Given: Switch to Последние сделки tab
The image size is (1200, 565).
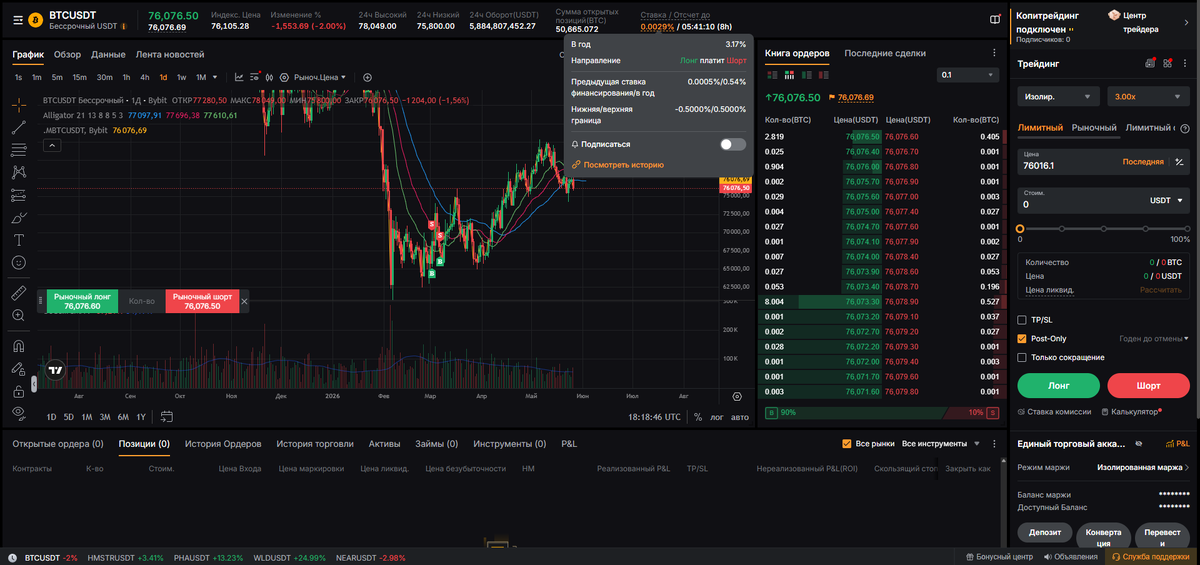Looking at the screenshot, I should [885, 53].
